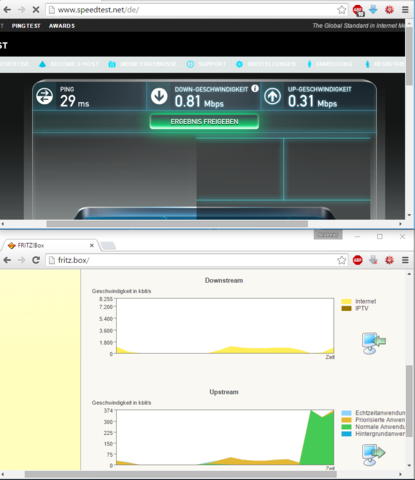Image resolution: width=415 pixels, height=480 pixels.
Task: Open Chrome menu in the fritz.box window
Action: pos(405,260)
